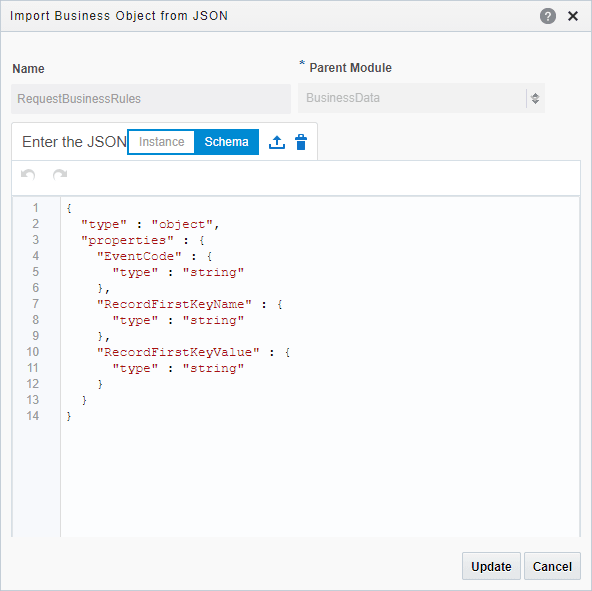The height and width of the screenshot is (591, 592).
Task: Click the Name label above the field
Action: click(x=28, y=69)
